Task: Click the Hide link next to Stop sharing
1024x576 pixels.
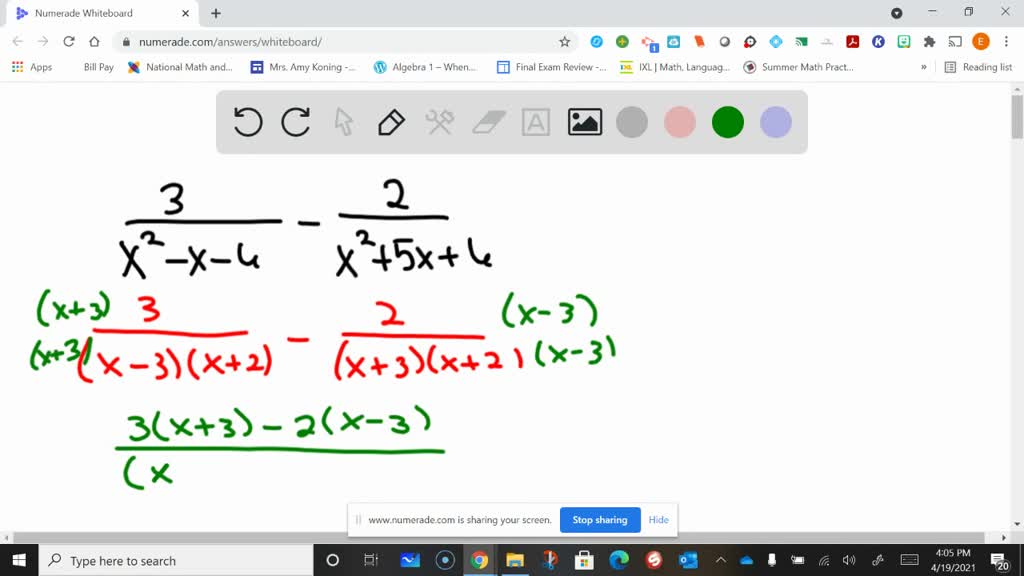Action: (x=658, y=520)
